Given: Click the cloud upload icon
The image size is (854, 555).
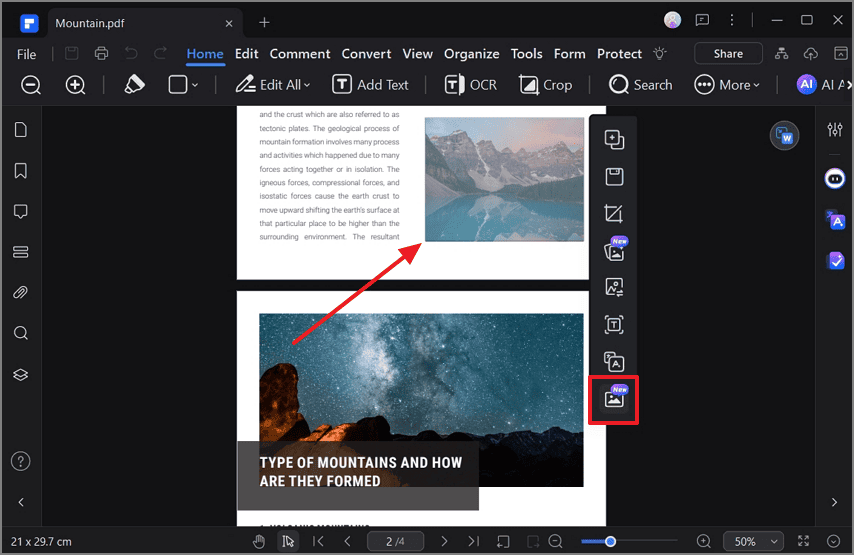Looking at the screenshot, I should pyautogui.click(x=811, y=53).
